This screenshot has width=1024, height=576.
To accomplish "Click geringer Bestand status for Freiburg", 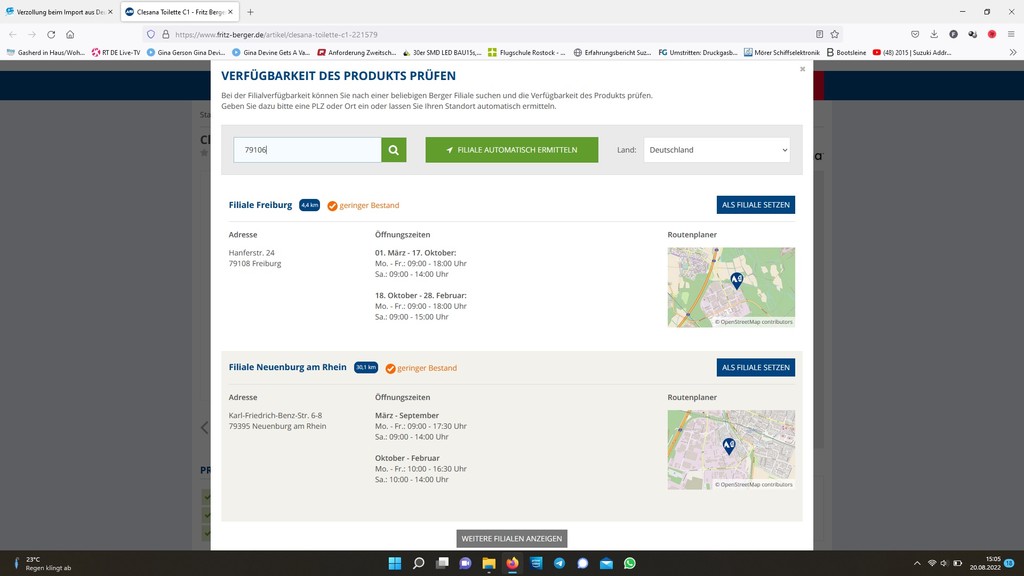I will pos(363,205).
